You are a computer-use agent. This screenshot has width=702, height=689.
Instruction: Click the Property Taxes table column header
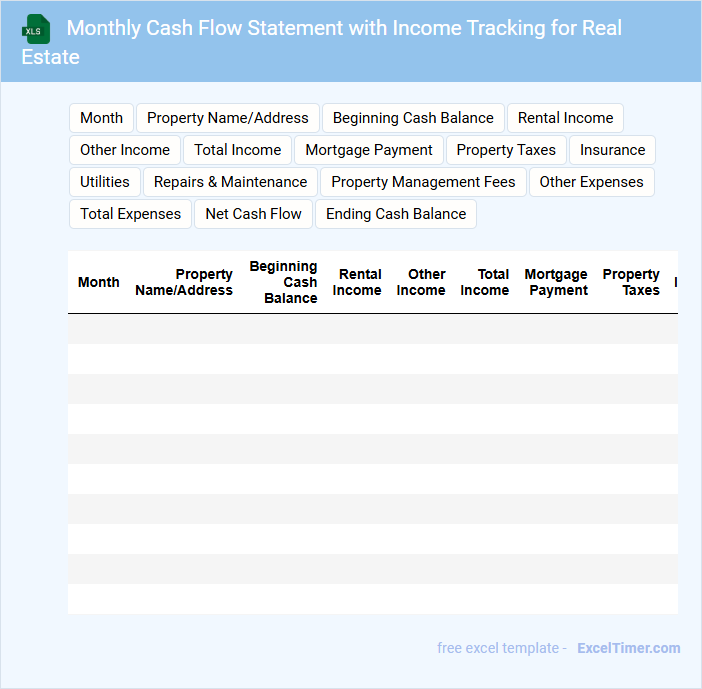tap(631, 282)
